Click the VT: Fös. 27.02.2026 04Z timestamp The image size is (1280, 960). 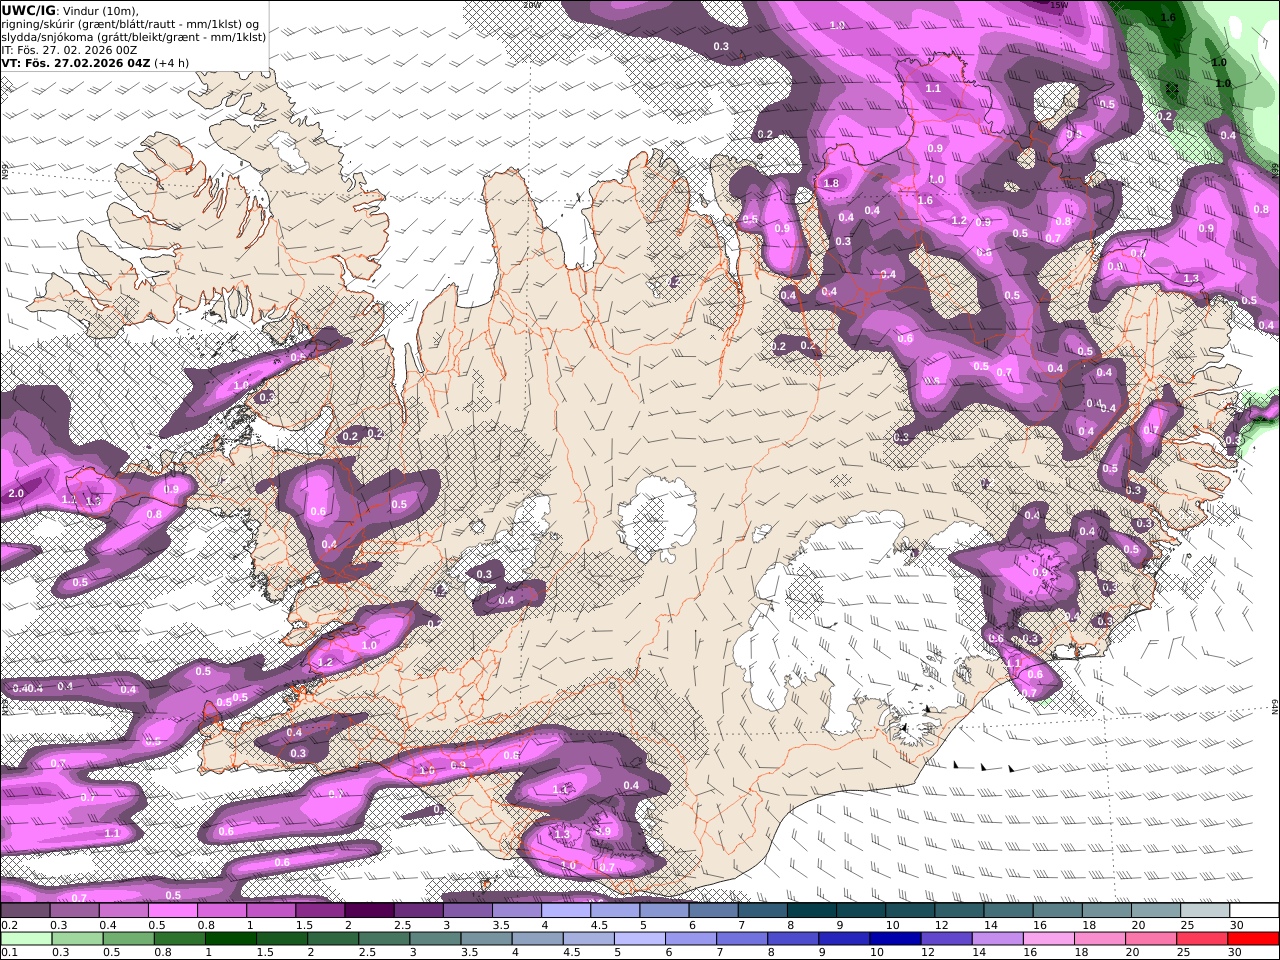tap(76, 62)
